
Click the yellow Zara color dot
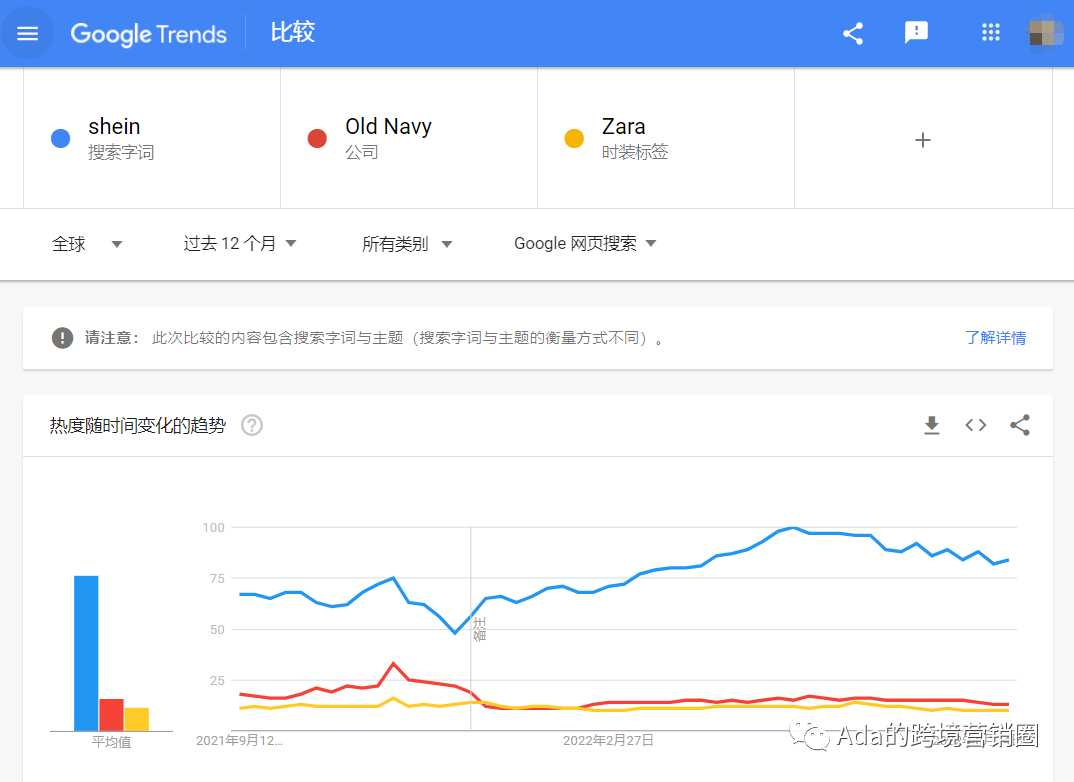pyautogui.click(x=574, y=139)
